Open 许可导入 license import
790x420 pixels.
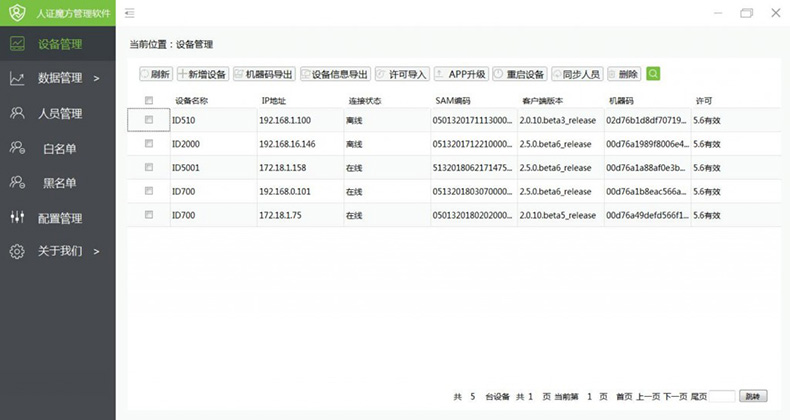pyautogui.click(x=402, y=74)
